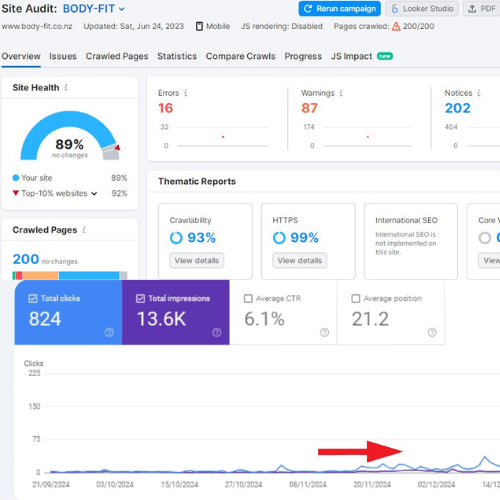
Task: Click the help icon on Average CTR card
Action: tap(324, 332)
